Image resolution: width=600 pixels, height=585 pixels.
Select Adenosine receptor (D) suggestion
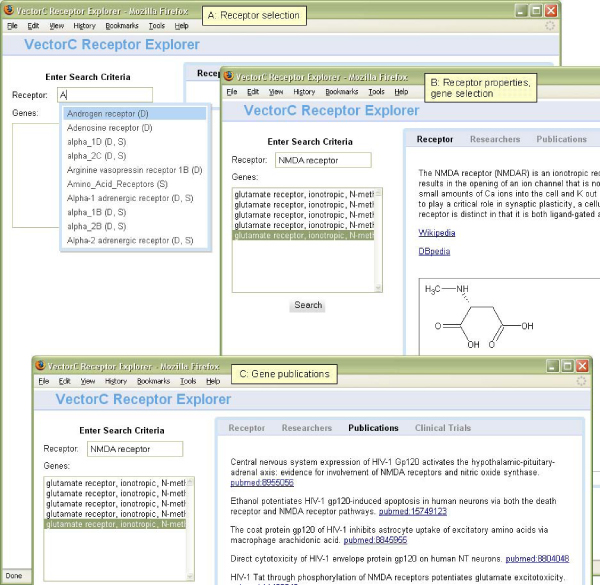point(135,128)
